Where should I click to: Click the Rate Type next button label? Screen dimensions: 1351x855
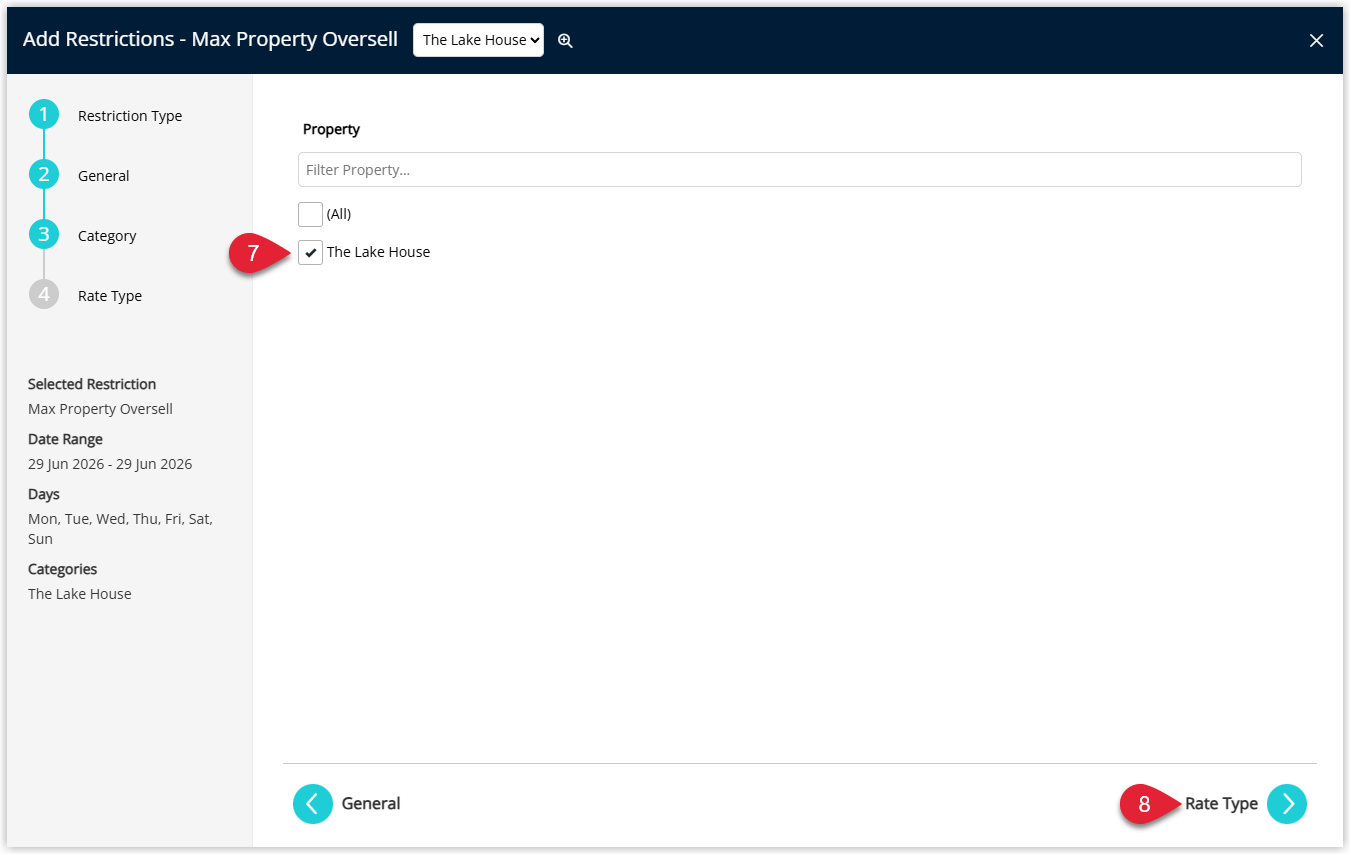tap(1221, 804)
